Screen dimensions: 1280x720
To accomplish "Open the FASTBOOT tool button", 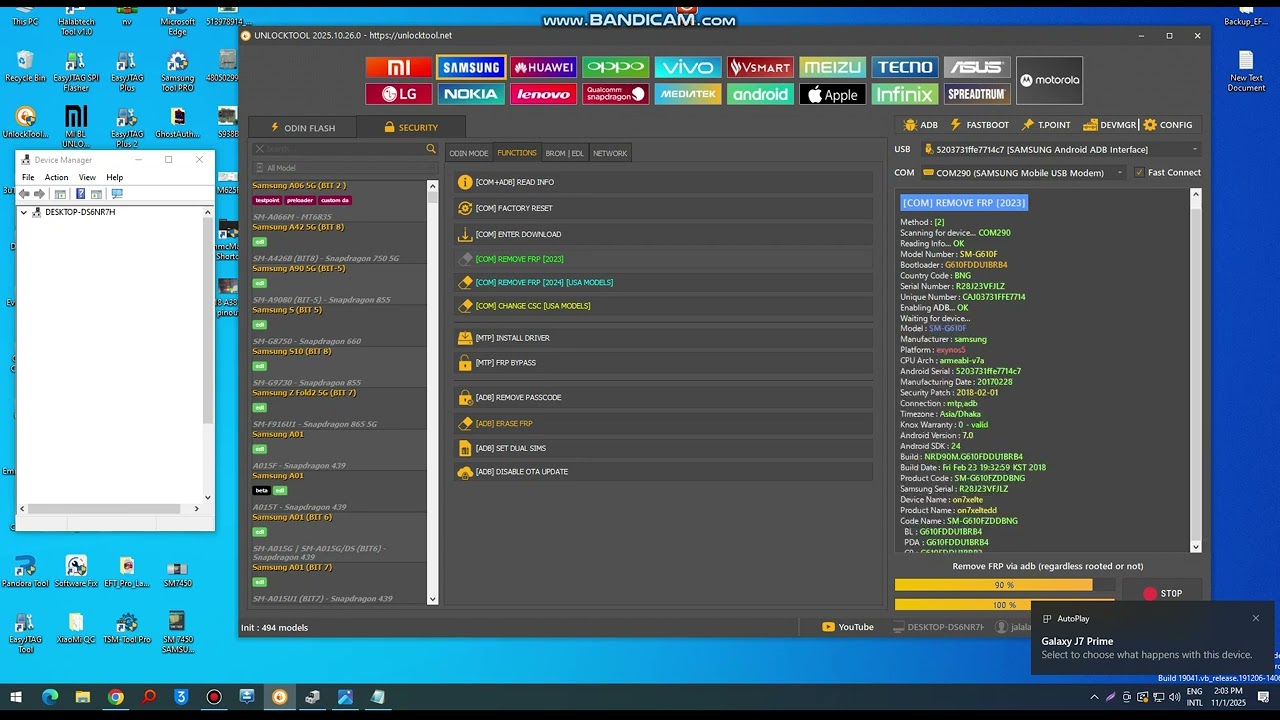I will click(x=979, y=125).
